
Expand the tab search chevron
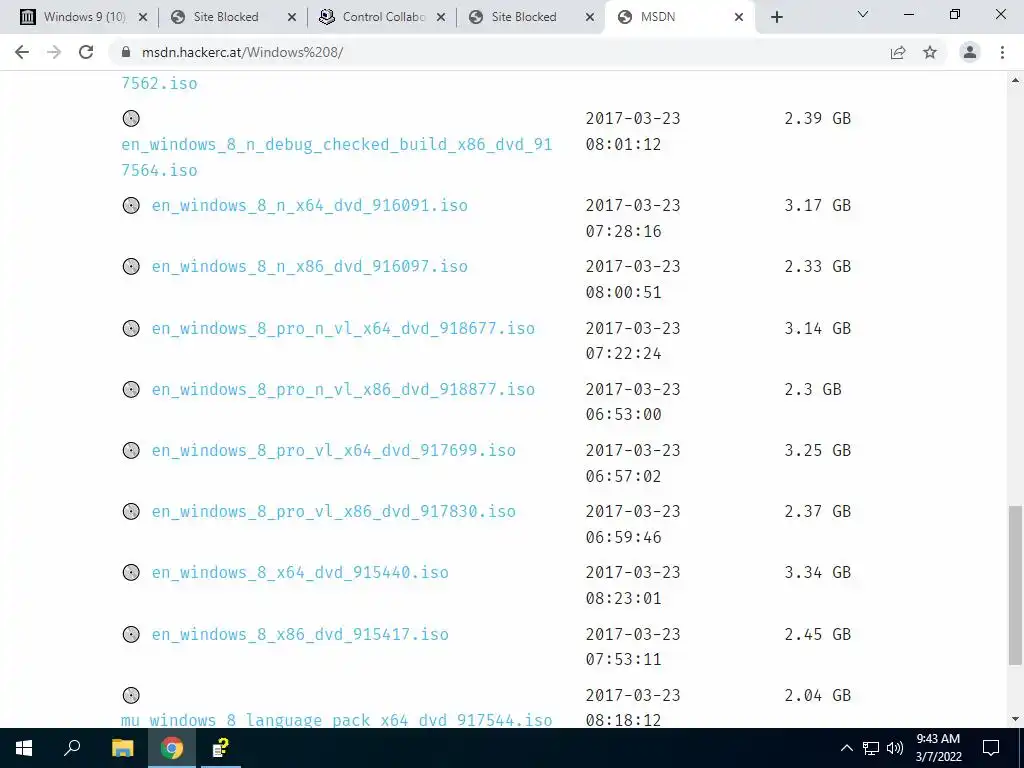(863, 14)
